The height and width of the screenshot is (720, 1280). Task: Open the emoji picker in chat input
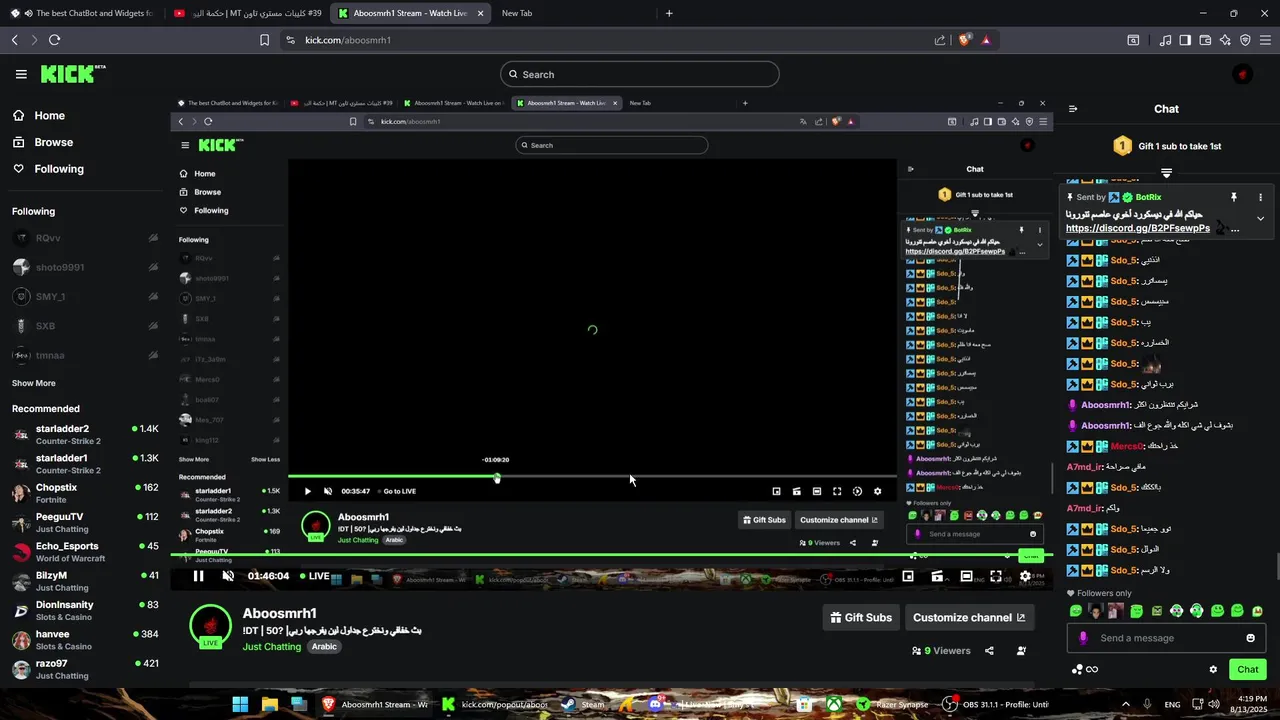[1250, 638]
